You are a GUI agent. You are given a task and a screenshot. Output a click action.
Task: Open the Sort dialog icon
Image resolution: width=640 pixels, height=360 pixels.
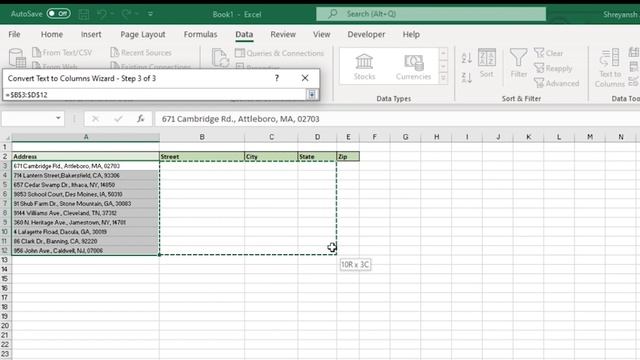(x=487, y=62)
